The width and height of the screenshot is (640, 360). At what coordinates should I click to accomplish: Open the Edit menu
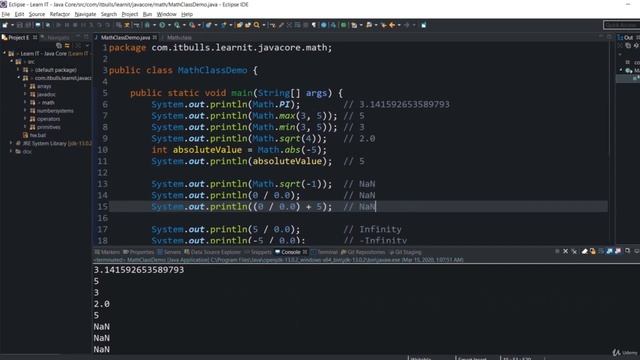[19, 14]
